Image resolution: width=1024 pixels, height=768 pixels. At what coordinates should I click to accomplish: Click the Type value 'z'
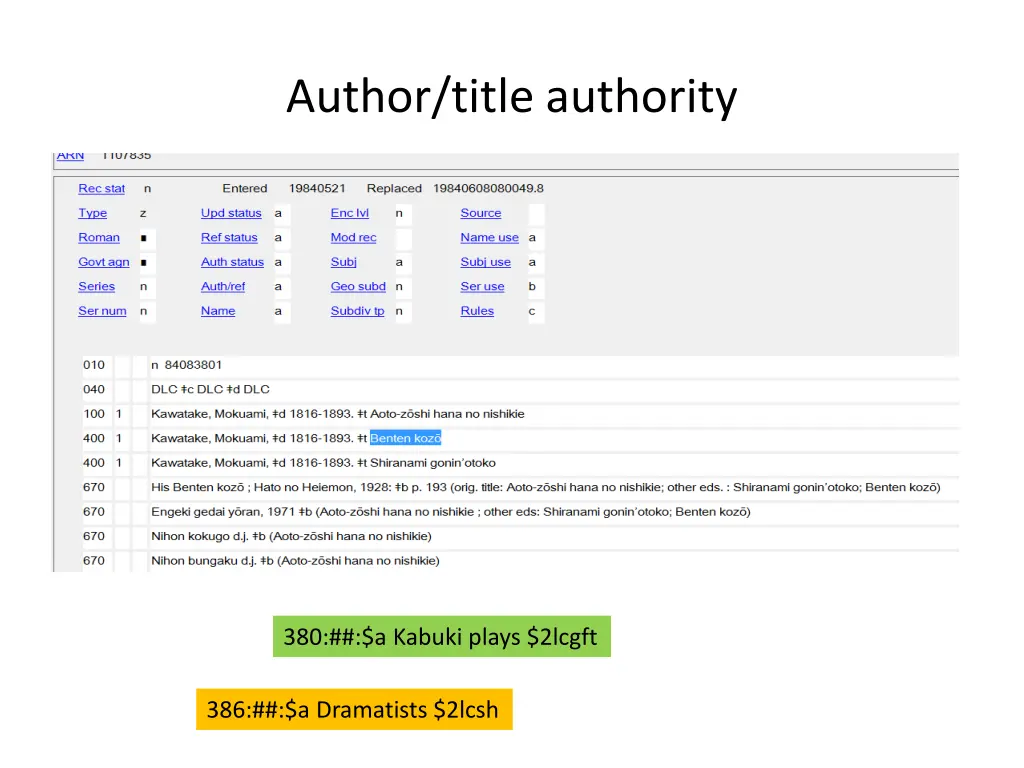(143, 214)
